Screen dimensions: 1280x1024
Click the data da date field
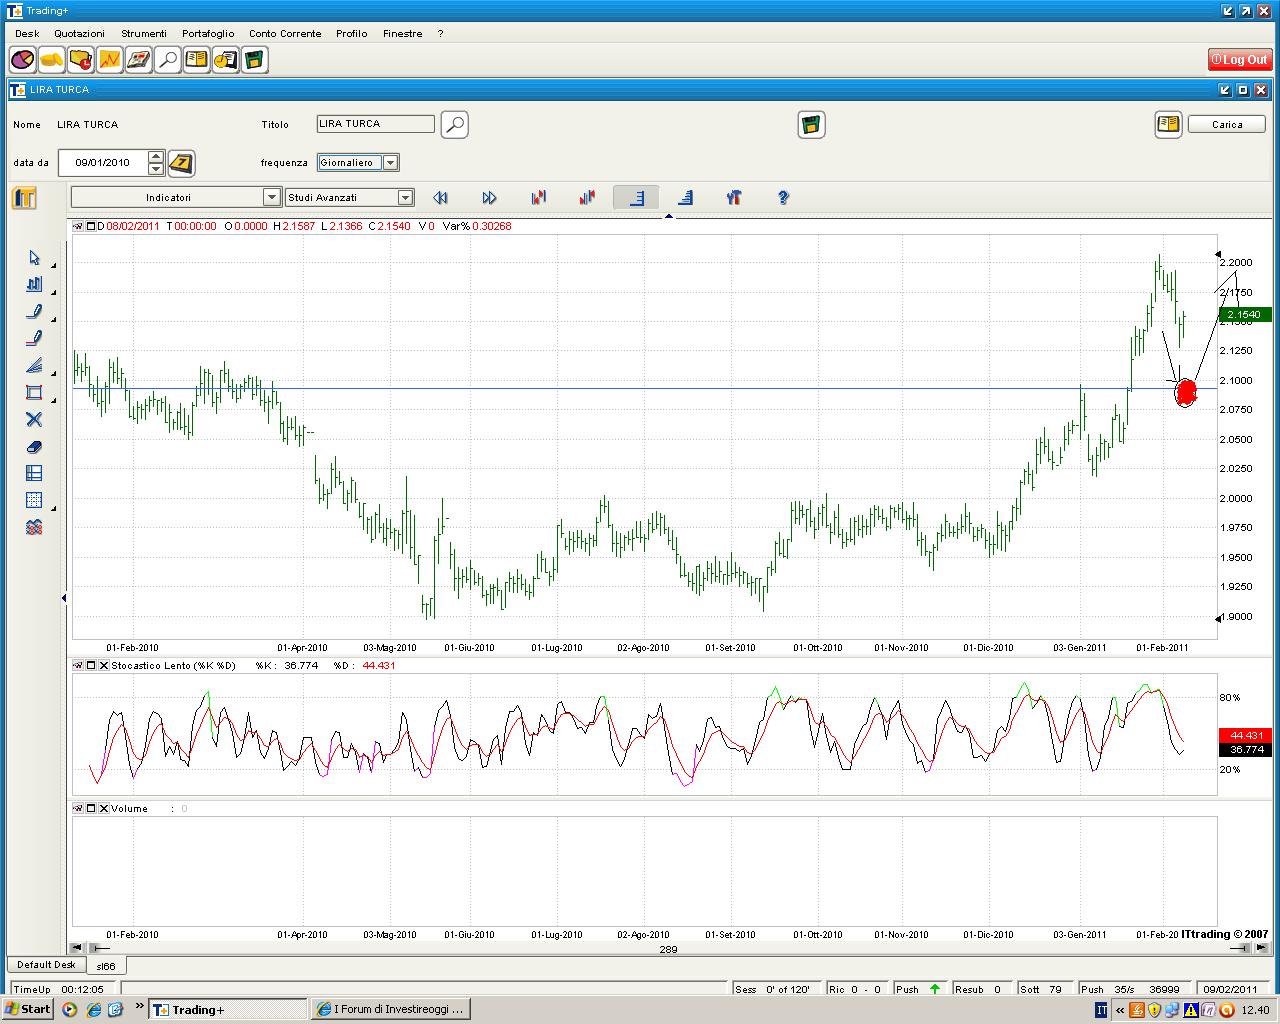click(x=102, y=163)
